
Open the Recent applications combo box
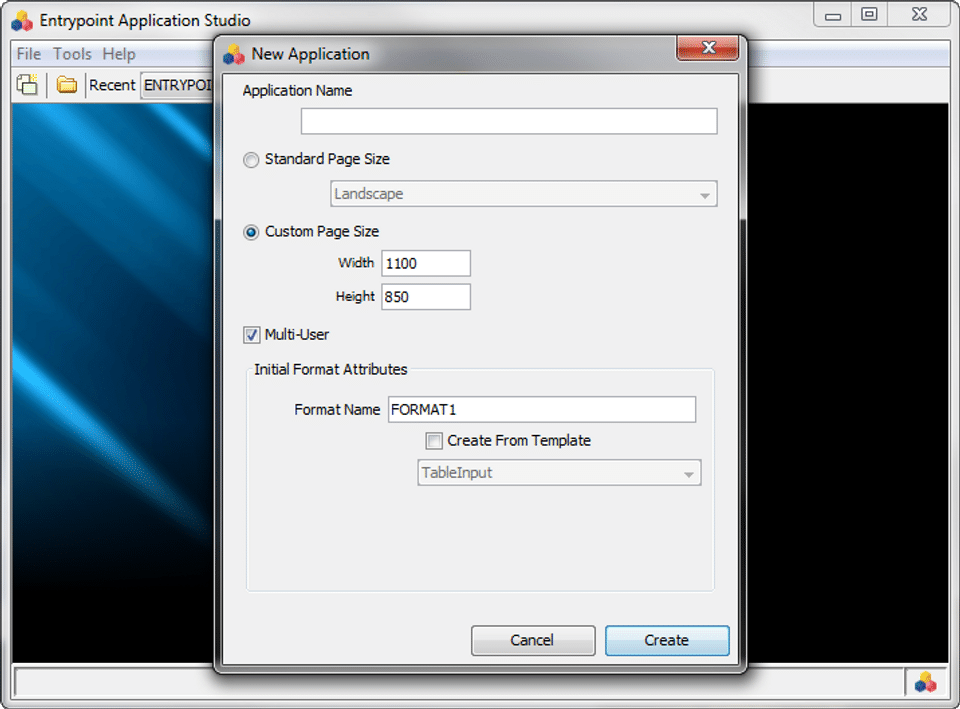177,85
